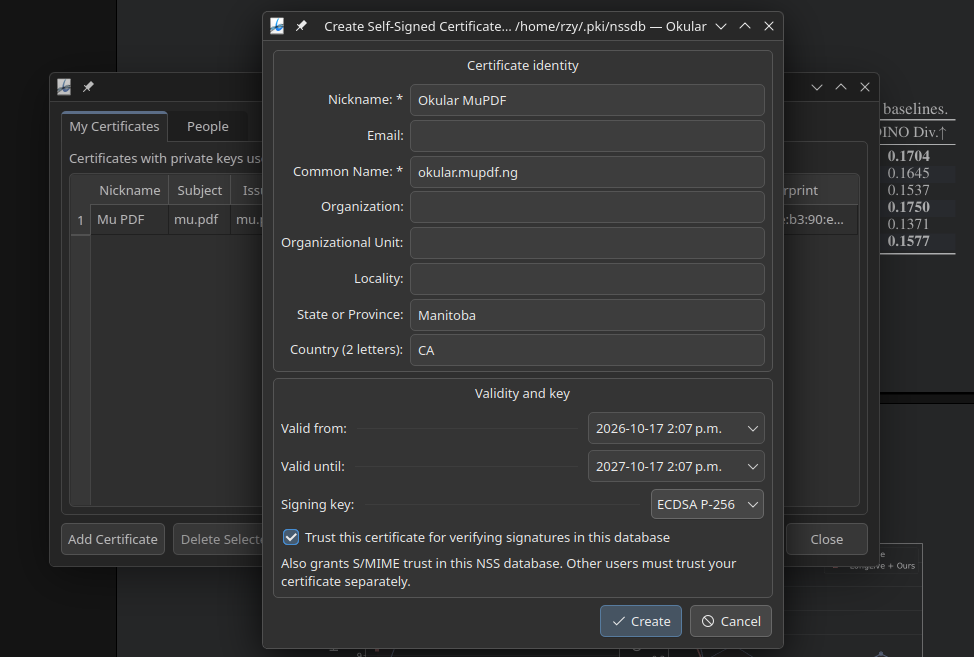Close the background certificates window with X
Screen dimensions: 974x657
[865, 87]
